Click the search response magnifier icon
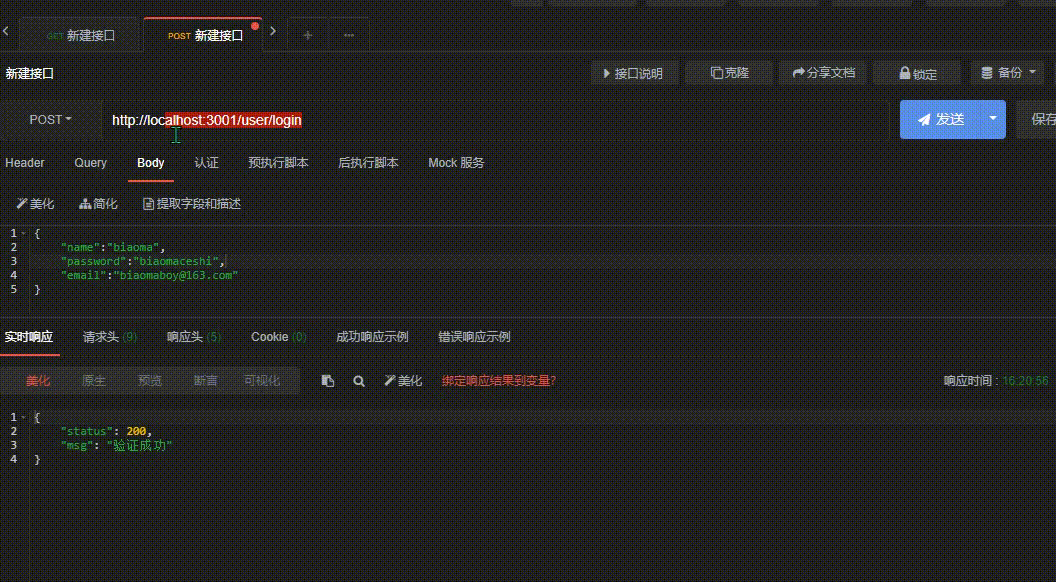The height and width of the screenshot is (582, 1056). (x=359, y=381)
